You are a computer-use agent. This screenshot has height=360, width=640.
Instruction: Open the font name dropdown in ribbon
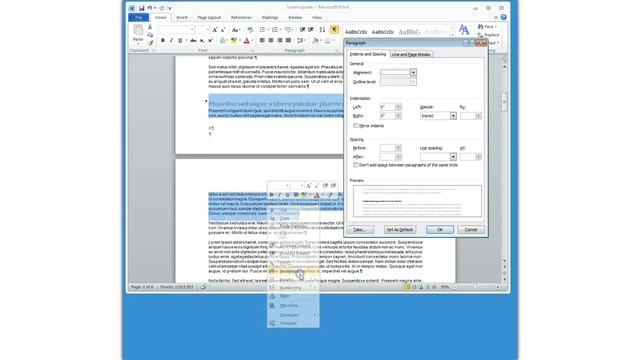(x=192, y=30)
